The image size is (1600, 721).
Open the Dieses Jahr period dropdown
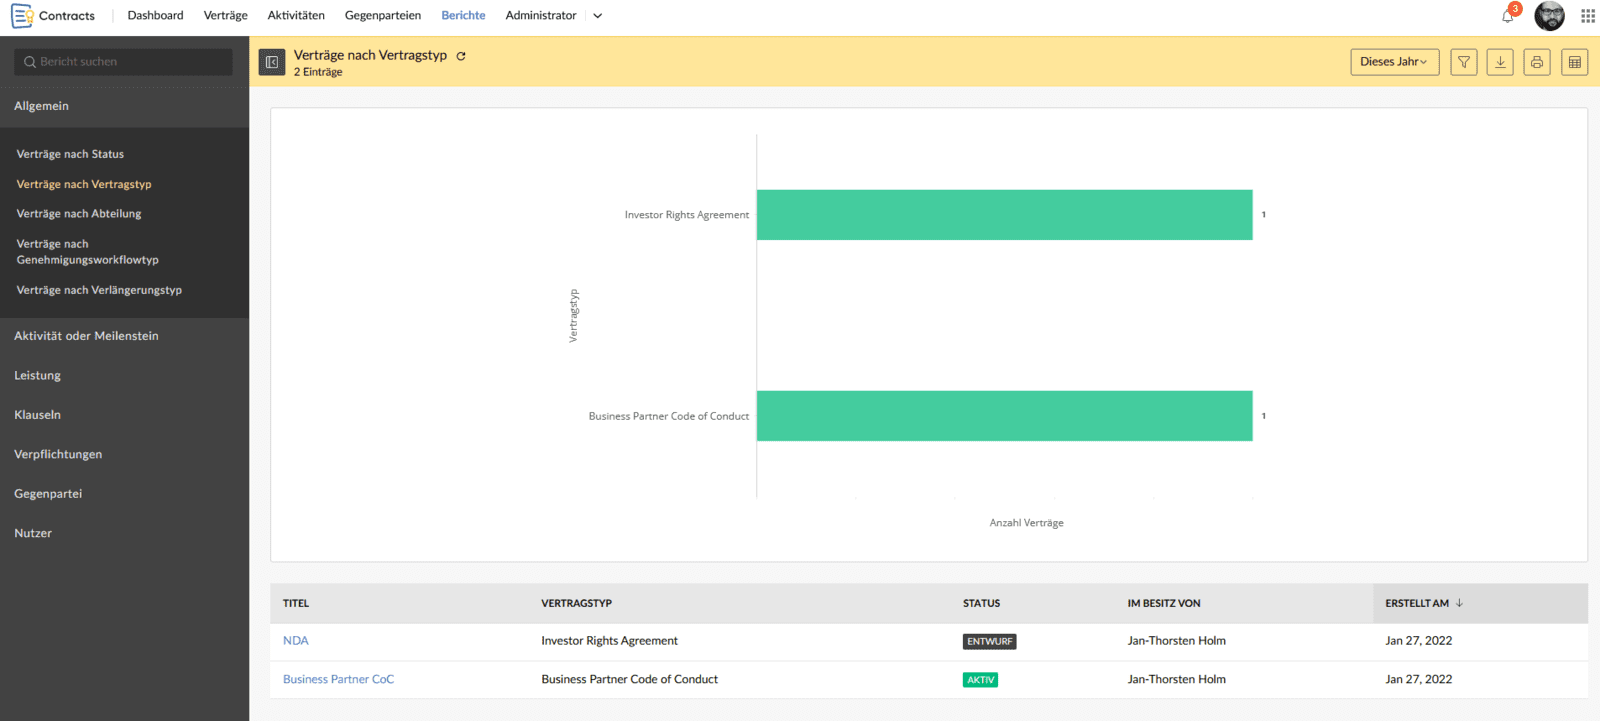pyautogui.click(x=1394, y=62)
